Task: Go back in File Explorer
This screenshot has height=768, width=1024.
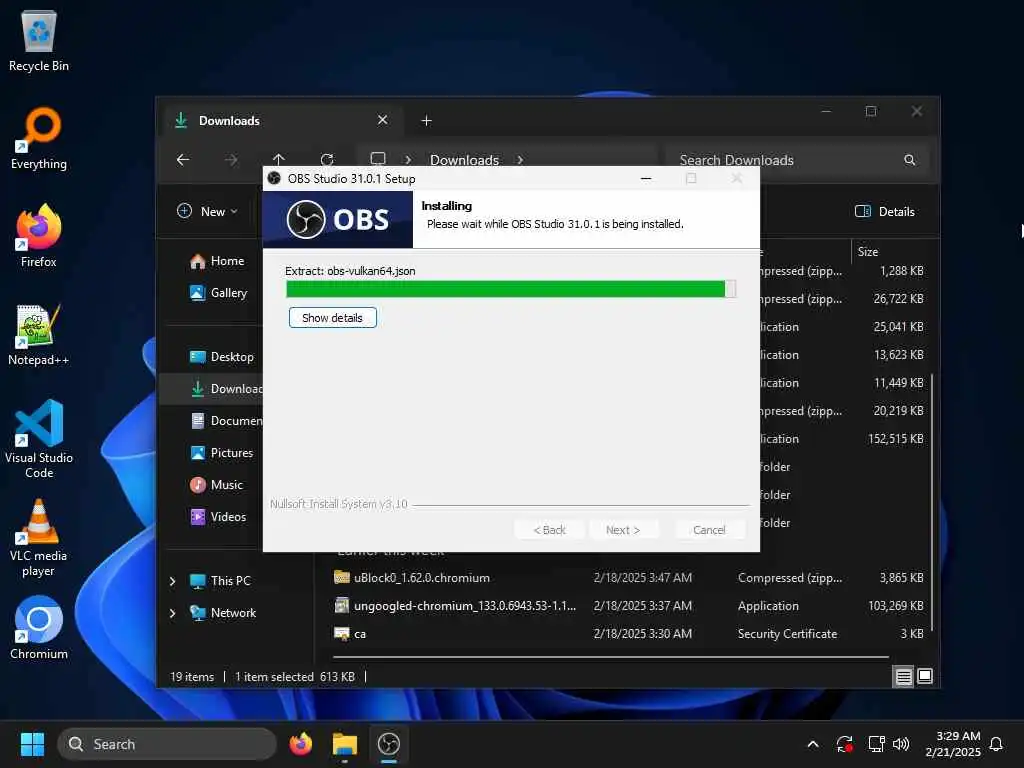Action: tap(183, 159)
